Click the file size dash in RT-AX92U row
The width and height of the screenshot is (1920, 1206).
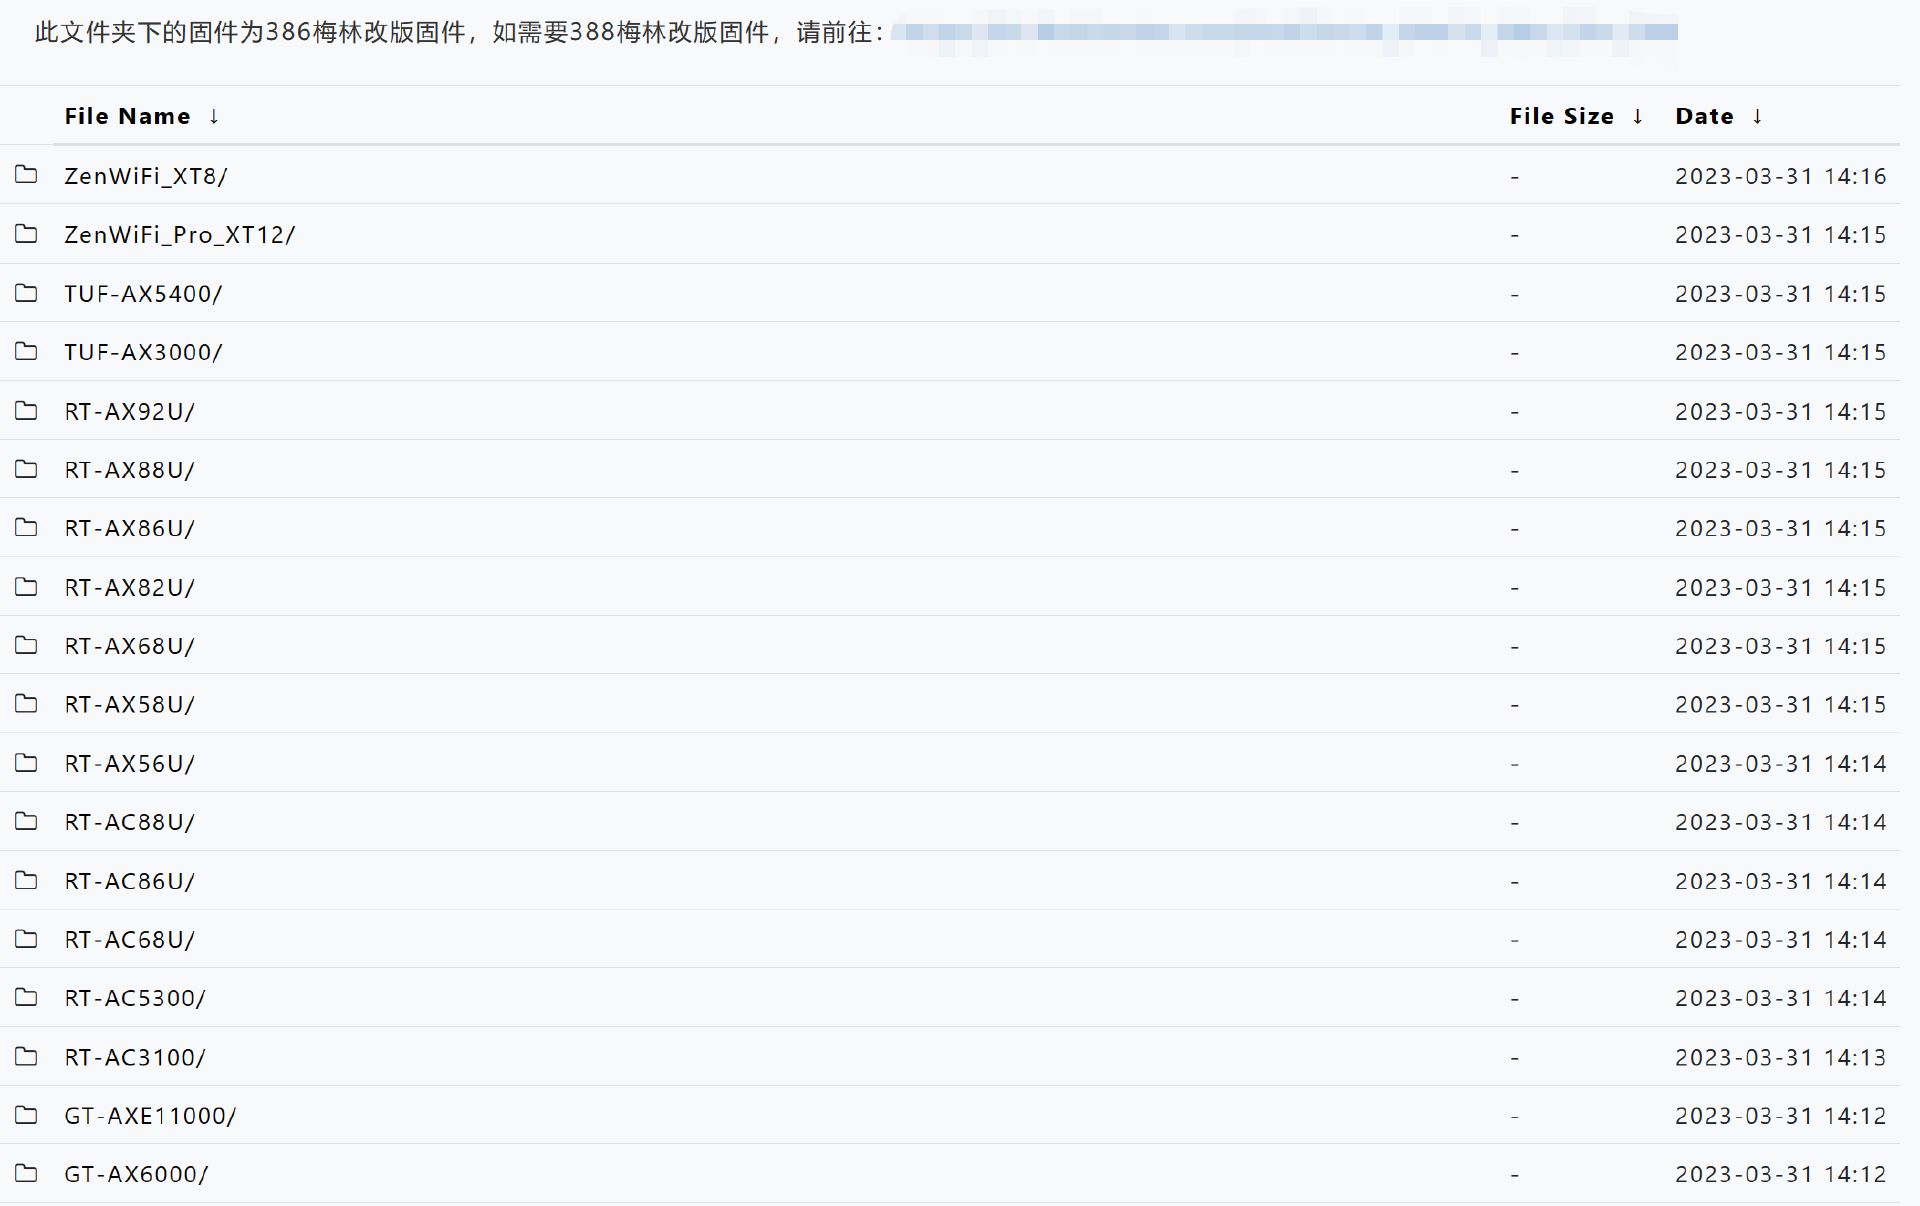point(1515,412)
